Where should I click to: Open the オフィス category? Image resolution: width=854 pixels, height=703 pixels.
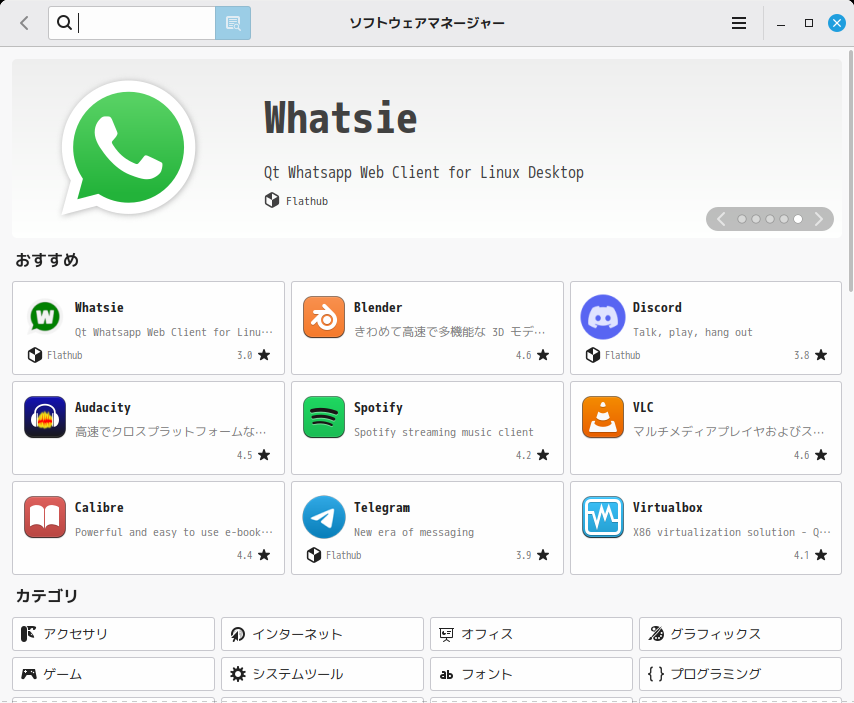coord(531,634)
